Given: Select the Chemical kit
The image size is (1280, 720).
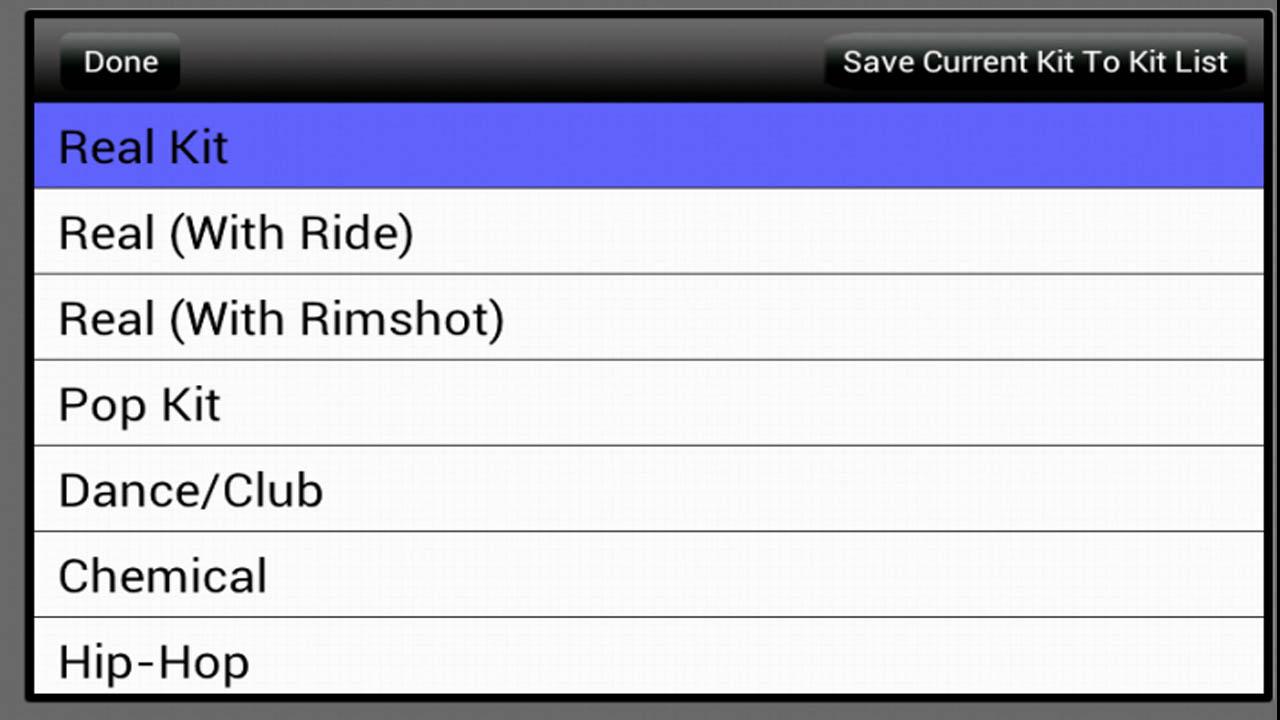Looking at the screenshot, I should coord(648,576).
